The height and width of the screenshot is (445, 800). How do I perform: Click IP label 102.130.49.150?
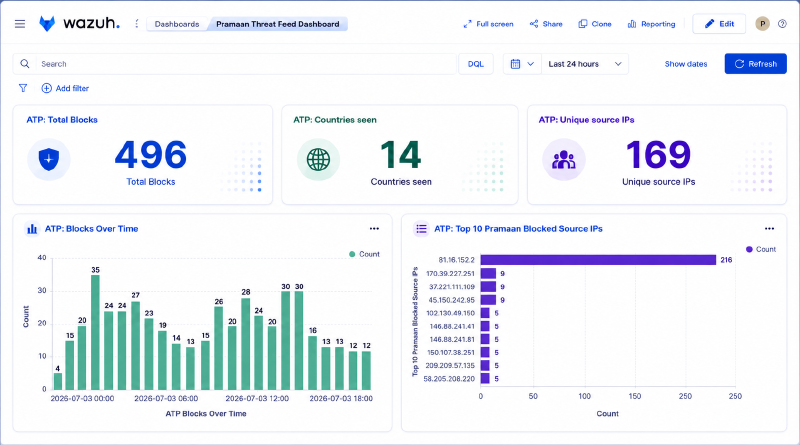coord(450,313)
